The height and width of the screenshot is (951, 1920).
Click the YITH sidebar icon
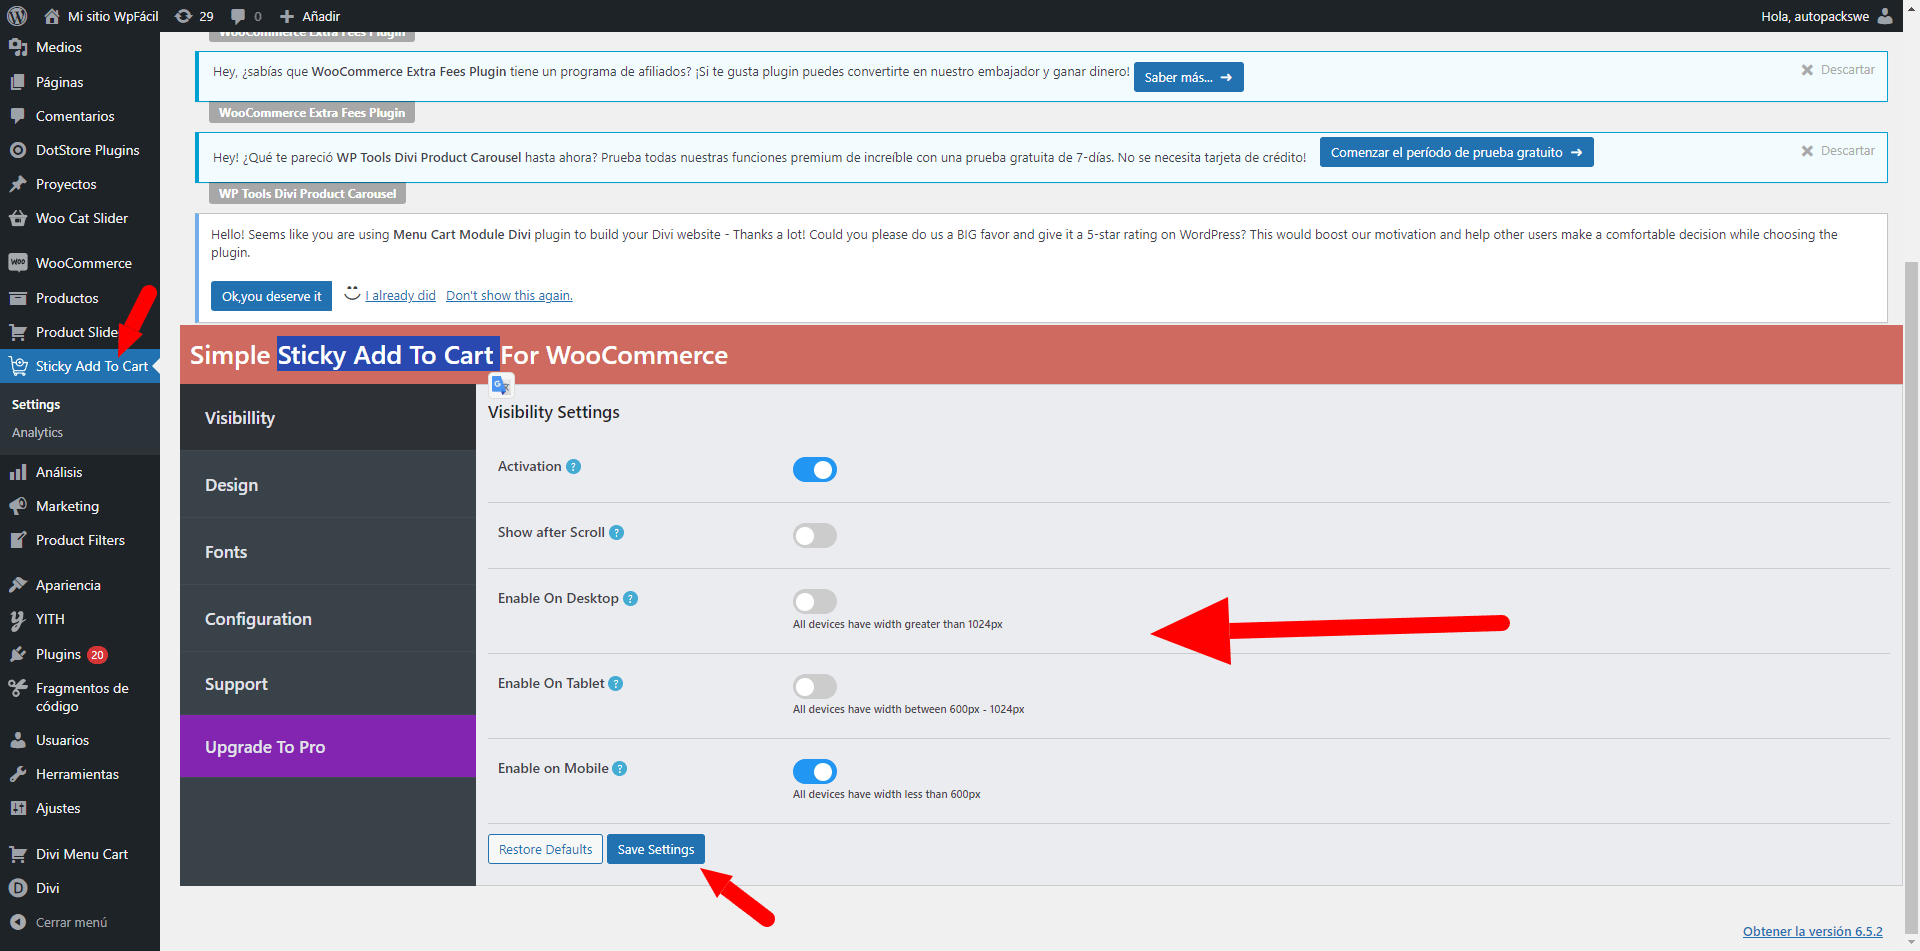pos(18,620)
